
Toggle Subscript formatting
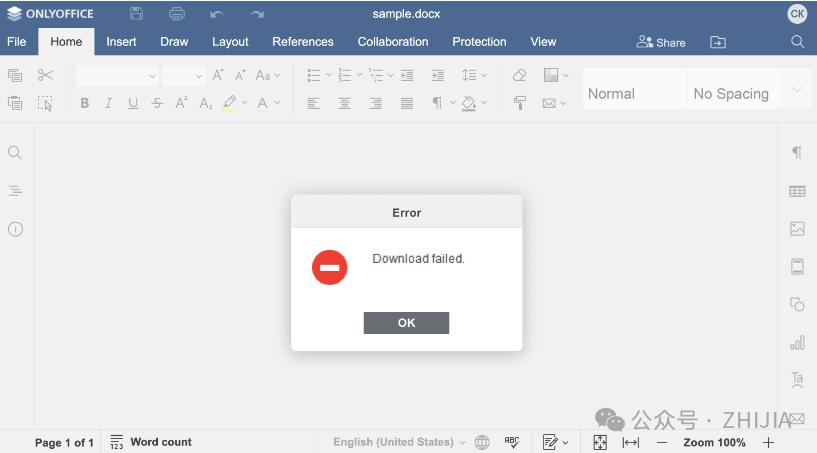point(206,103)
